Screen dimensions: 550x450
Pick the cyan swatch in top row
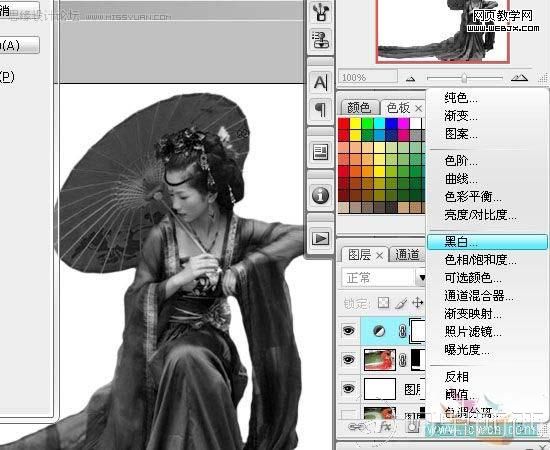coord(379,123)
